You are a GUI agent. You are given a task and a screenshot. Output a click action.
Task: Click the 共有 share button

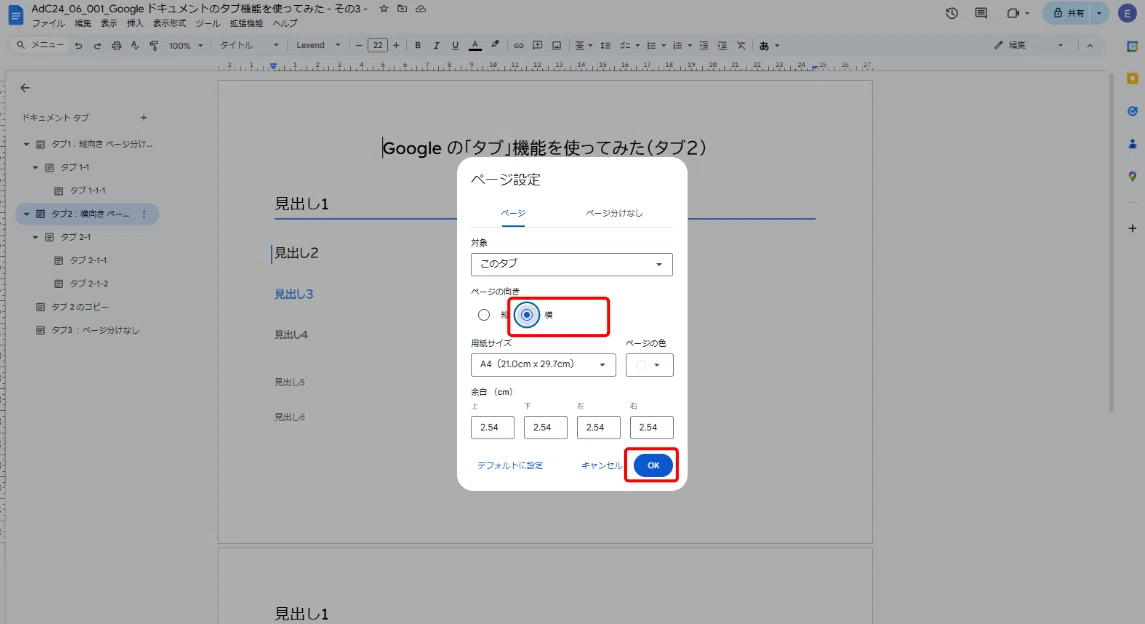(1068, 13)
